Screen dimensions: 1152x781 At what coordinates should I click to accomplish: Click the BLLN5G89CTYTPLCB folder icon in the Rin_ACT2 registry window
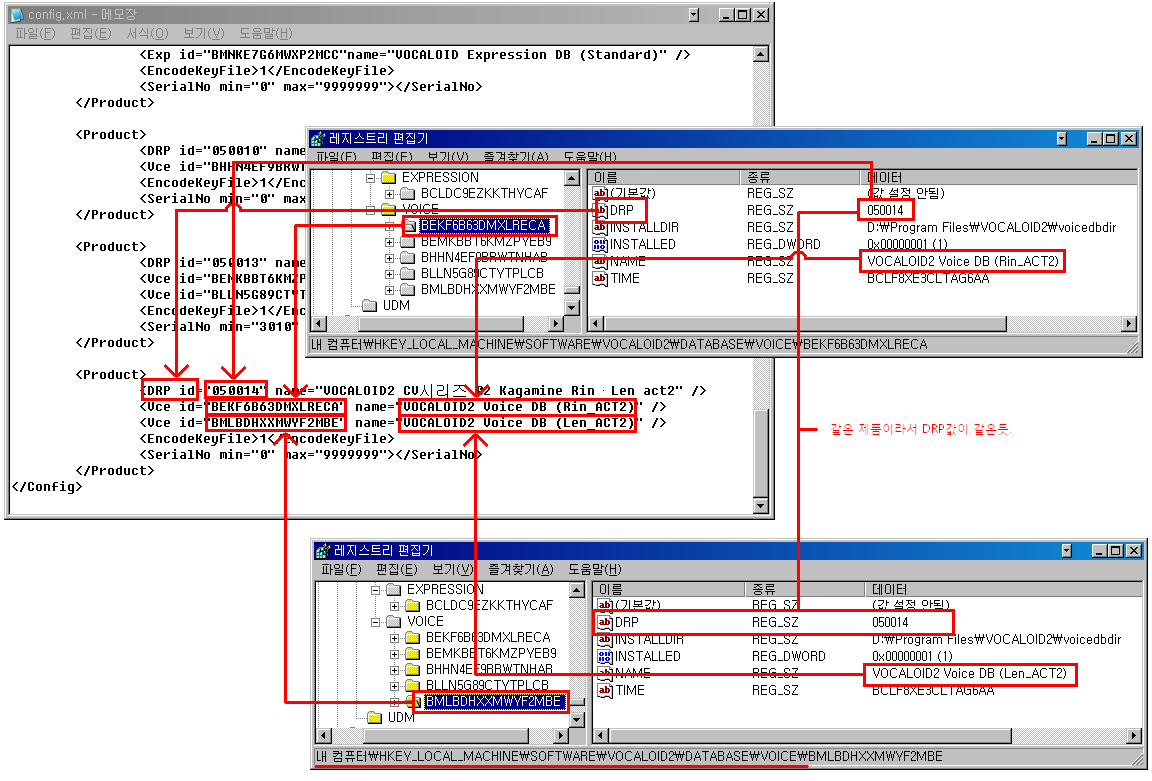408,274
